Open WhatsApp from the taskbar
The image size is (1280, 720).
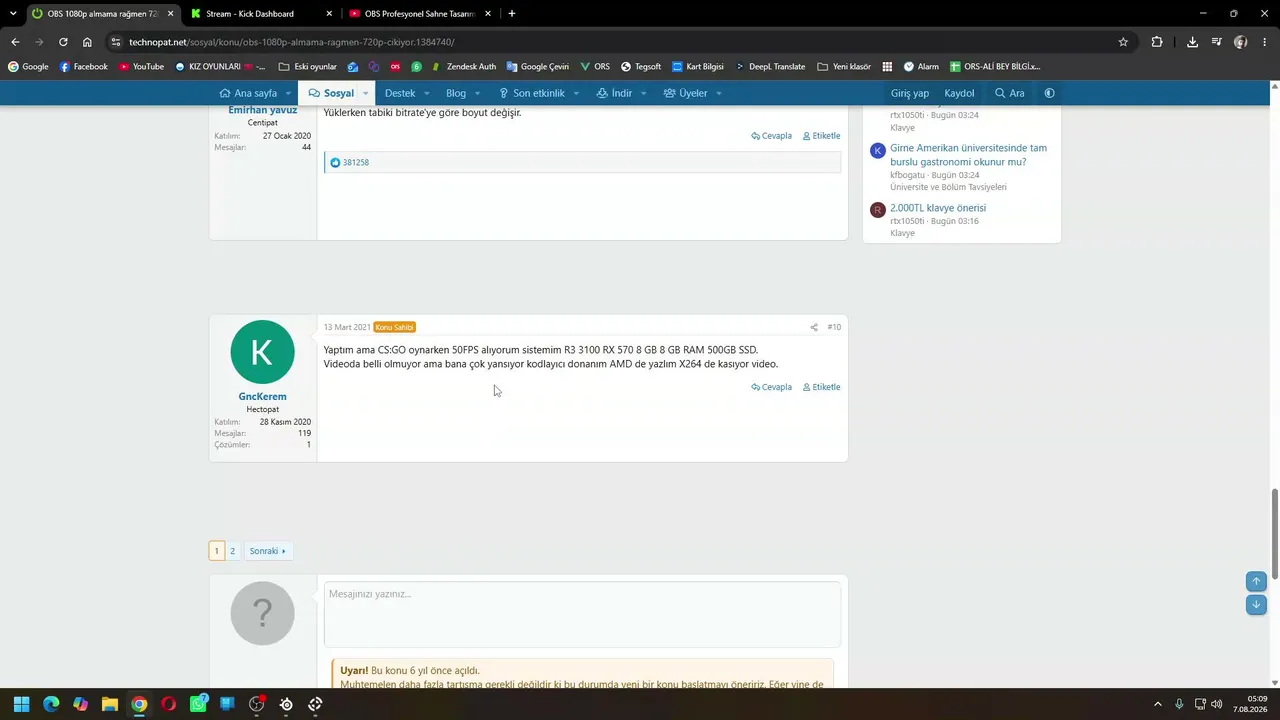(x=198, y=704)
